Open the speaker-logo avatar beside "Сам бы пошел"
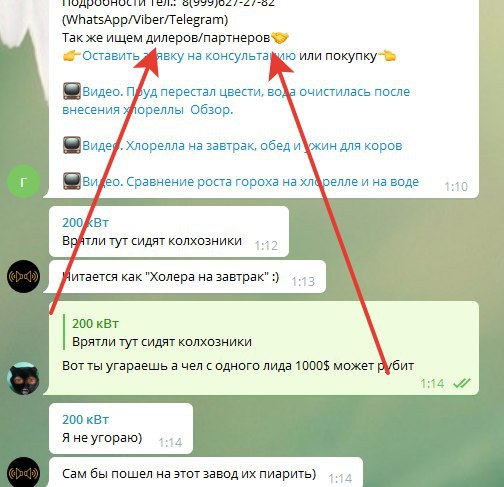The image size is (504, 487). [23, 473]
